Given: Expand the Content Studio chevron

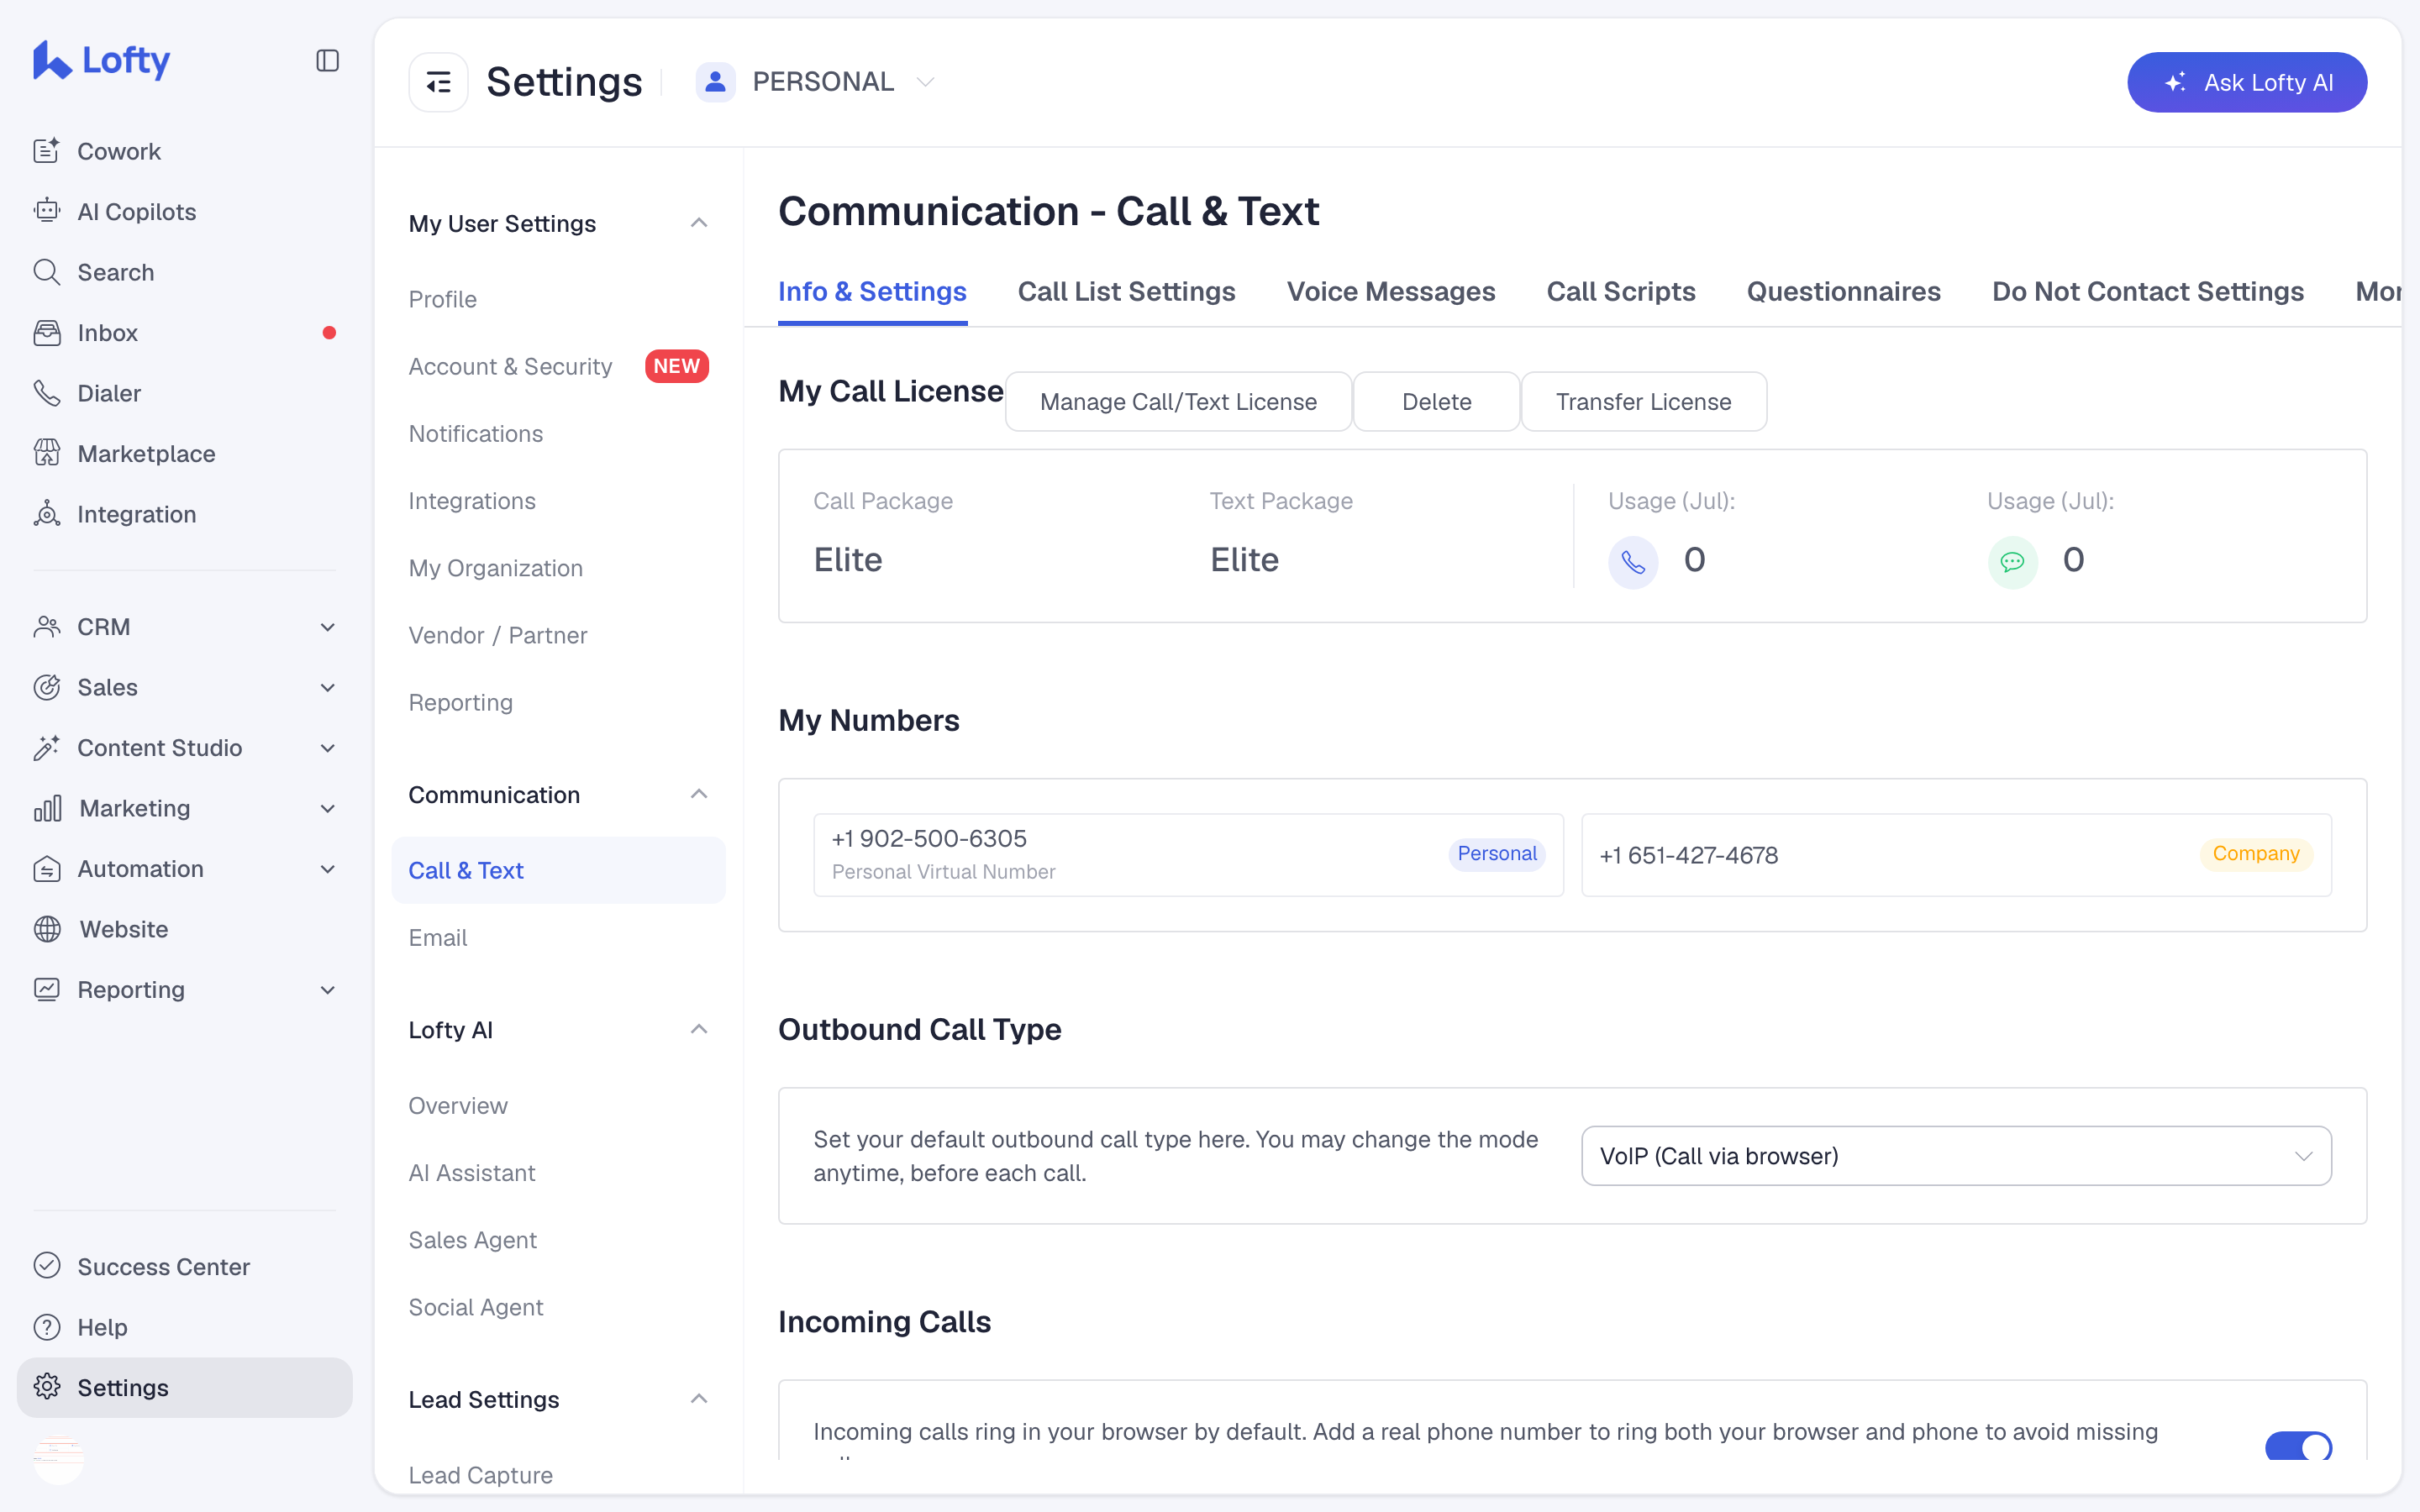Looking at the screenshot, I should tap(327, 748).
